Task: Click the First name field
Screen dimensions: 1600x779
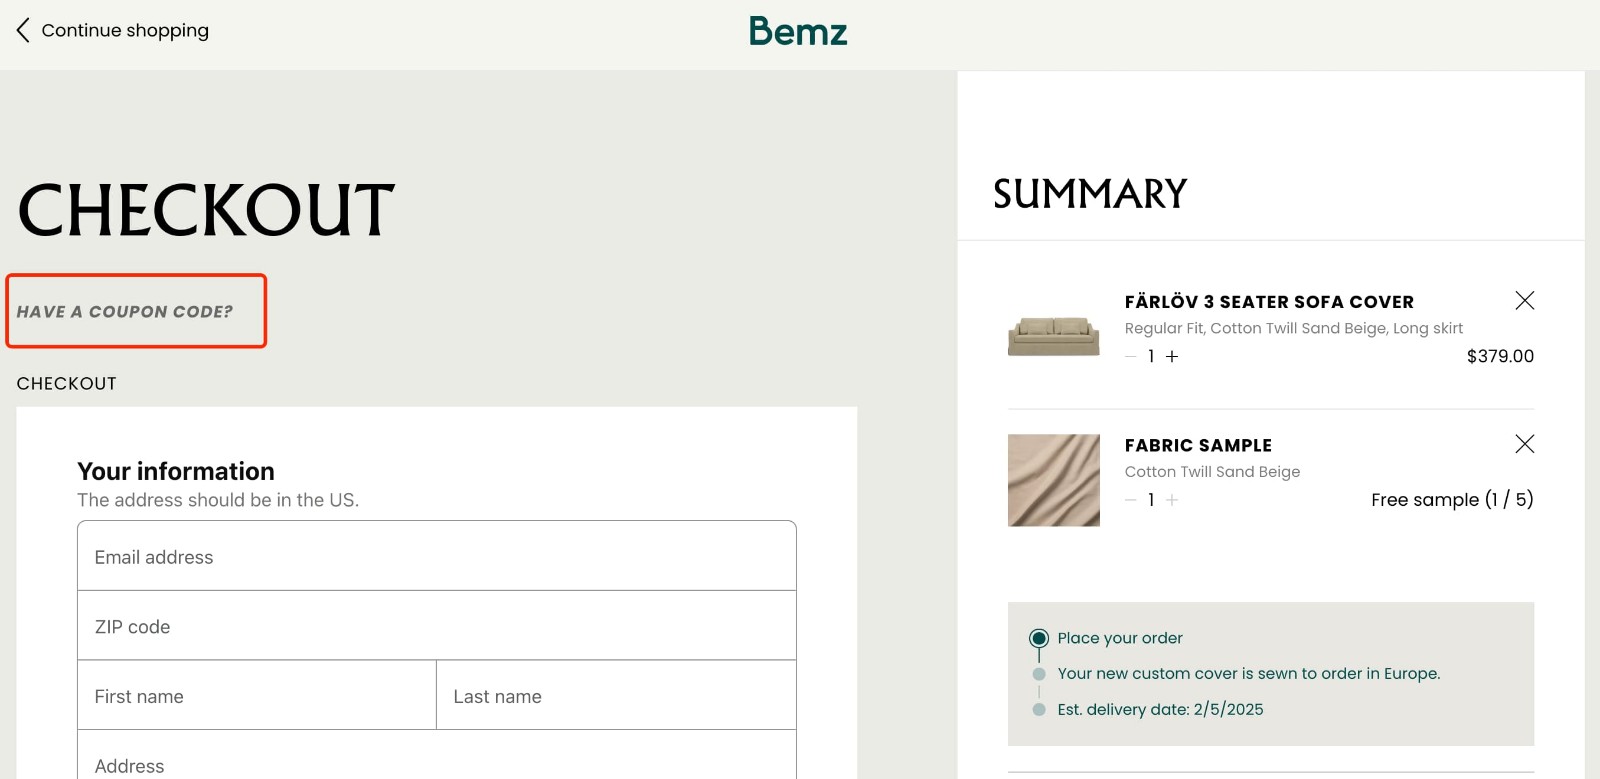Action: pyautogui.click(x=255, y=695)
